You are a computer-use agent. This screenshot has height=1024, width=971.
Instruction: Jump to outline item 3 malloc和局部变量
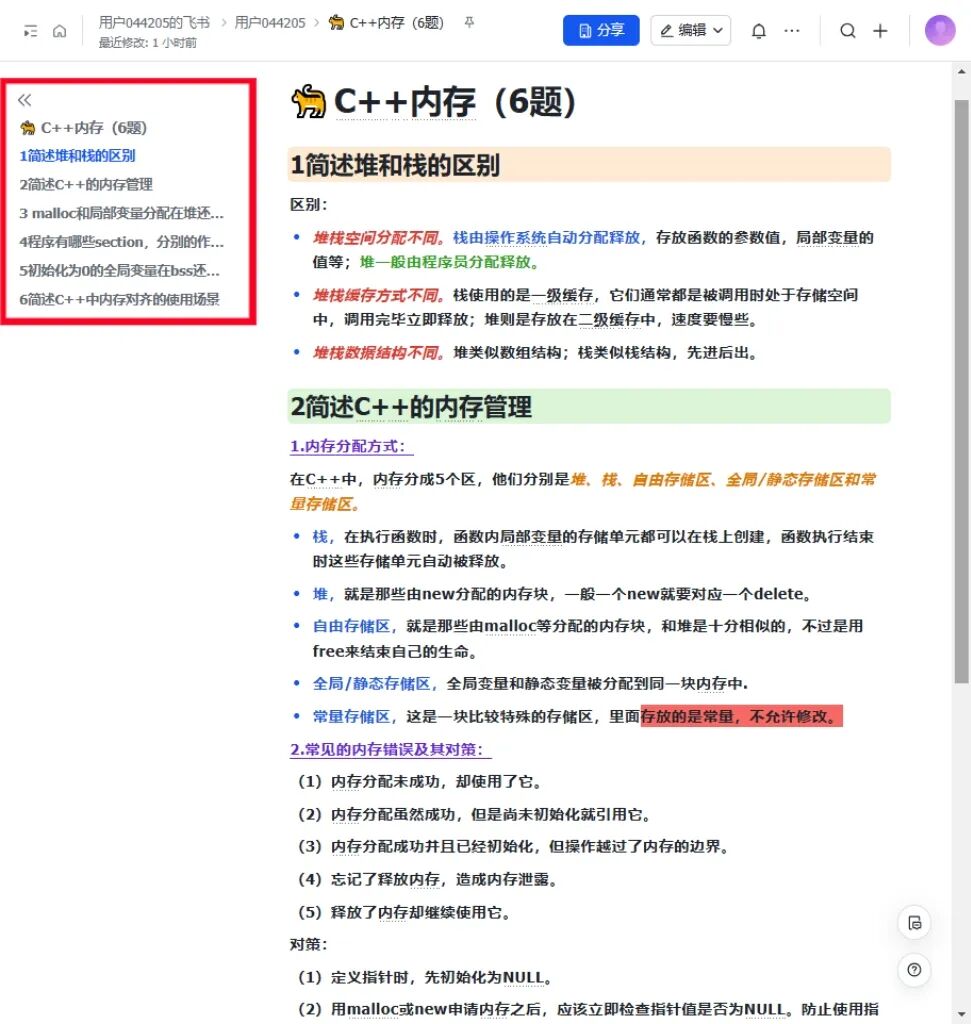pos(121,213)
